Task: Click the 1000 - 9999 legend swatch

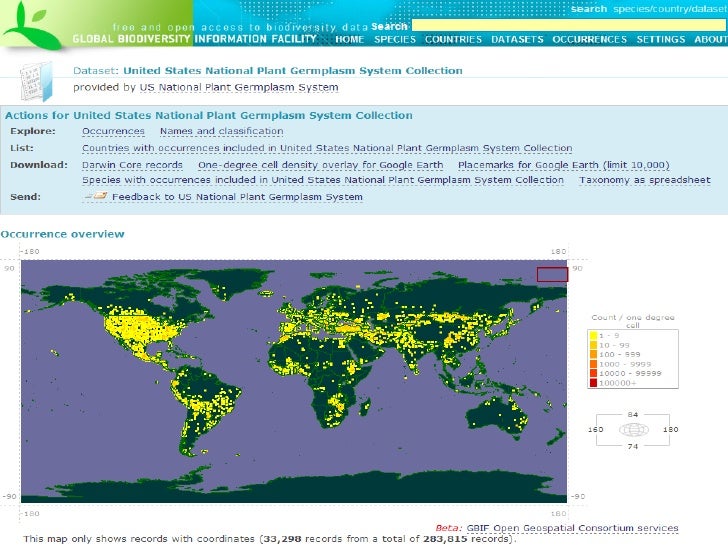Action: (593, 364)
